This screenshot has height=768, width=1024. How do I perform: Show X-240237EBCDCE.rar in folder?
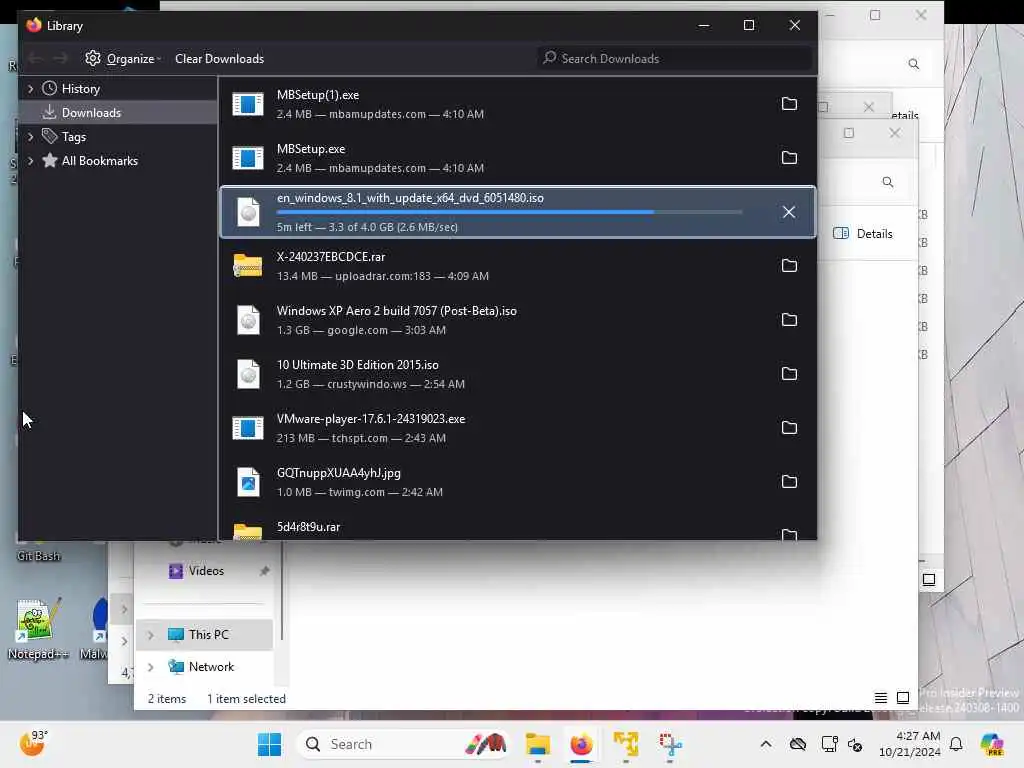point(789,266)
